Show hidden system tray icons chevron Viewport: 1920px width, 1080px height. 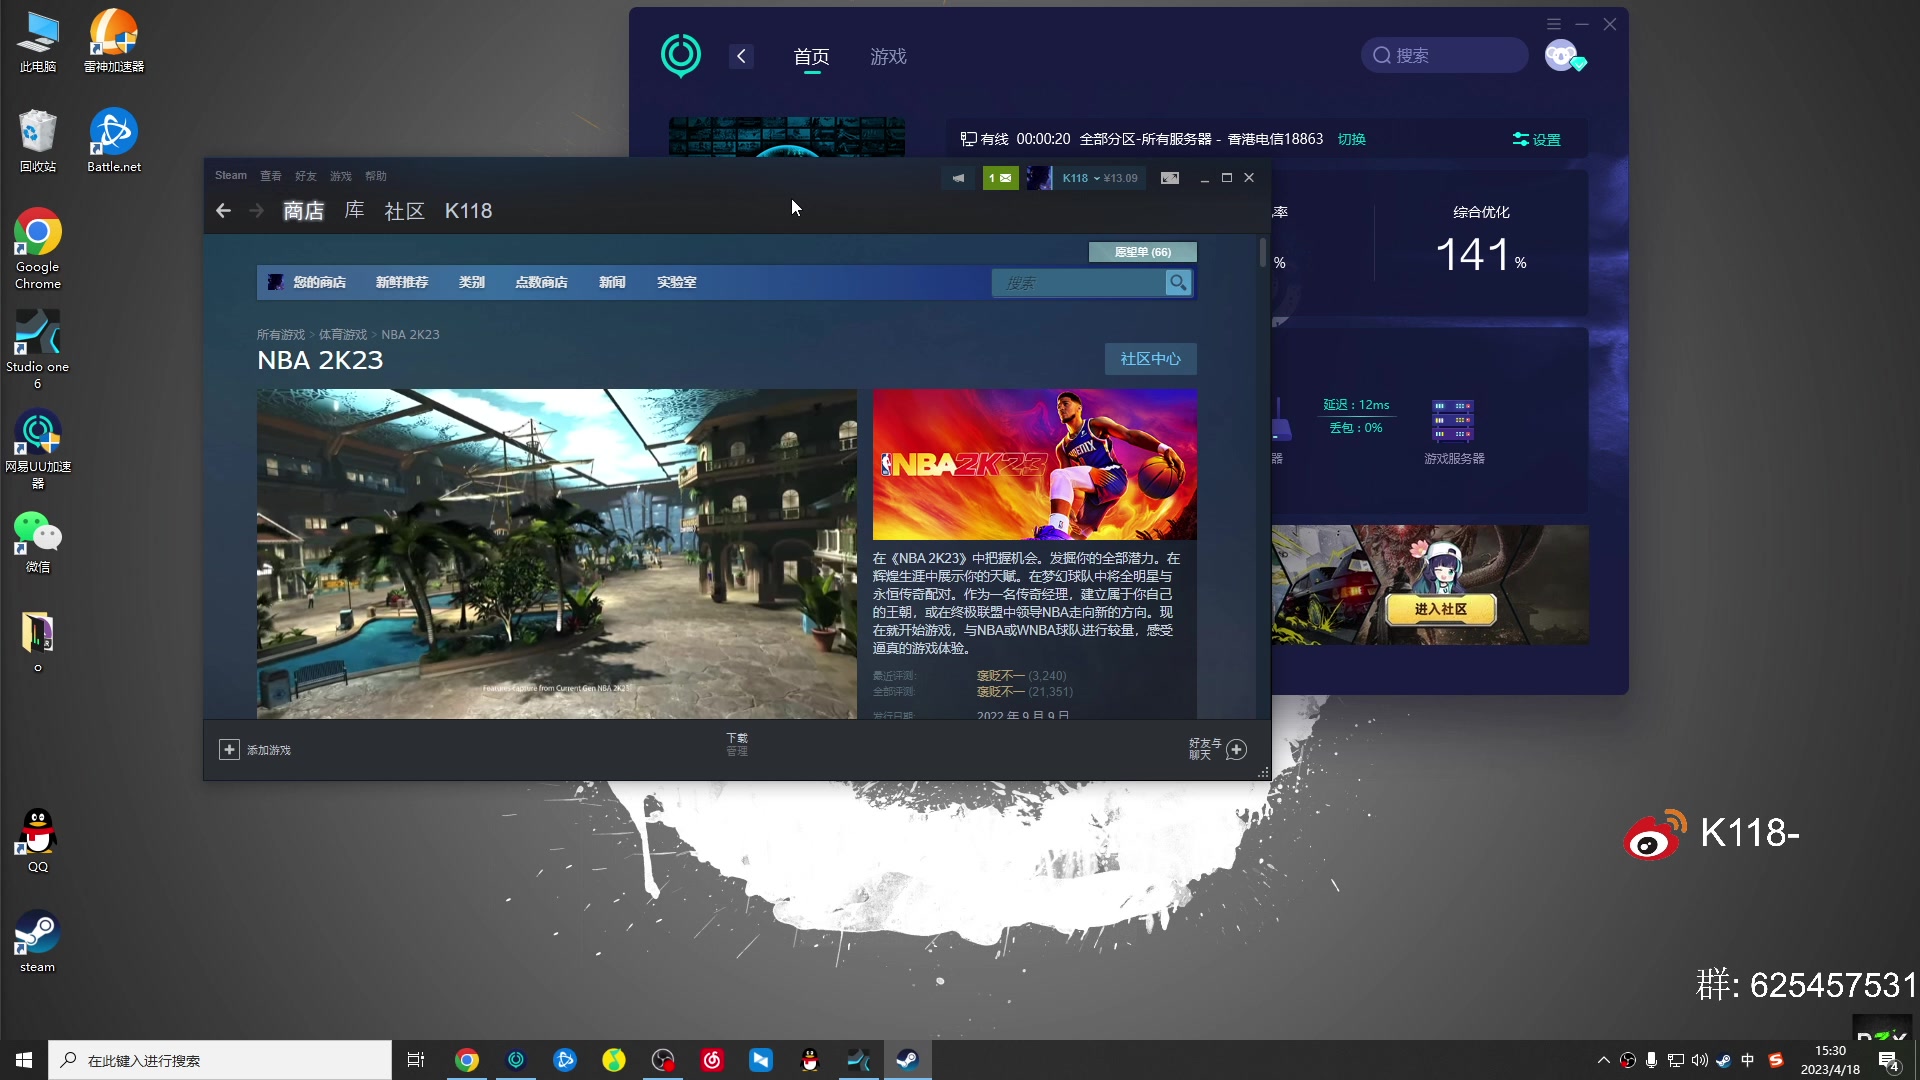click(1604, 1060)
